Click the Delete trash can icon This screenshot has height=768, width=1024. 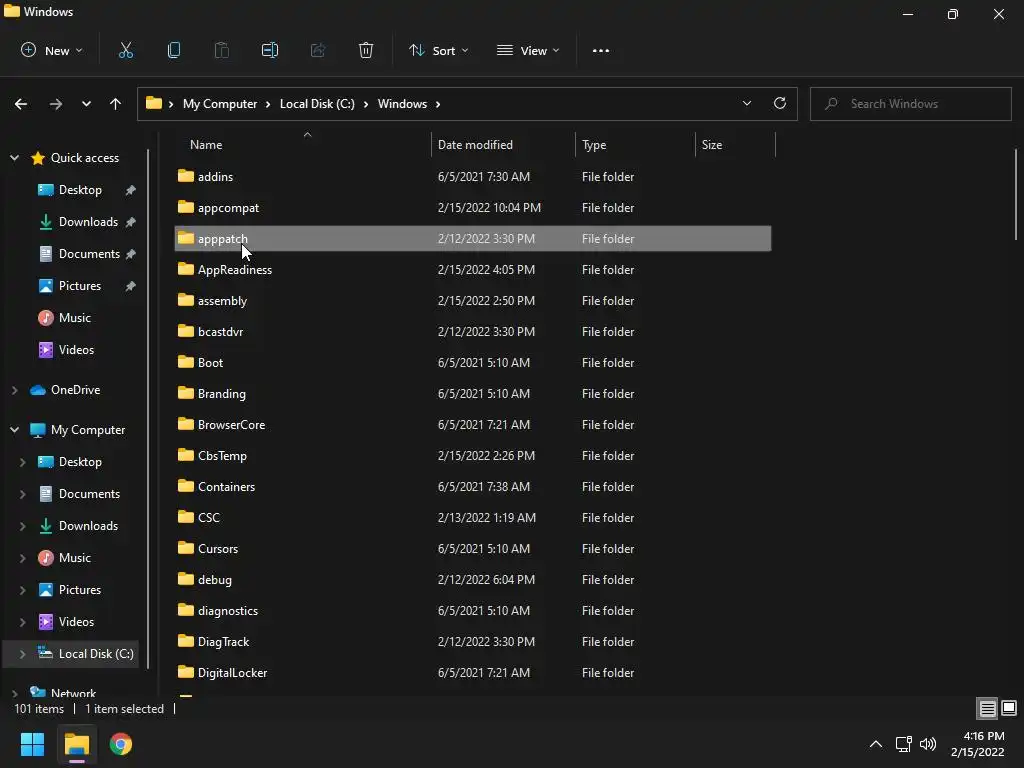point(366,50)
